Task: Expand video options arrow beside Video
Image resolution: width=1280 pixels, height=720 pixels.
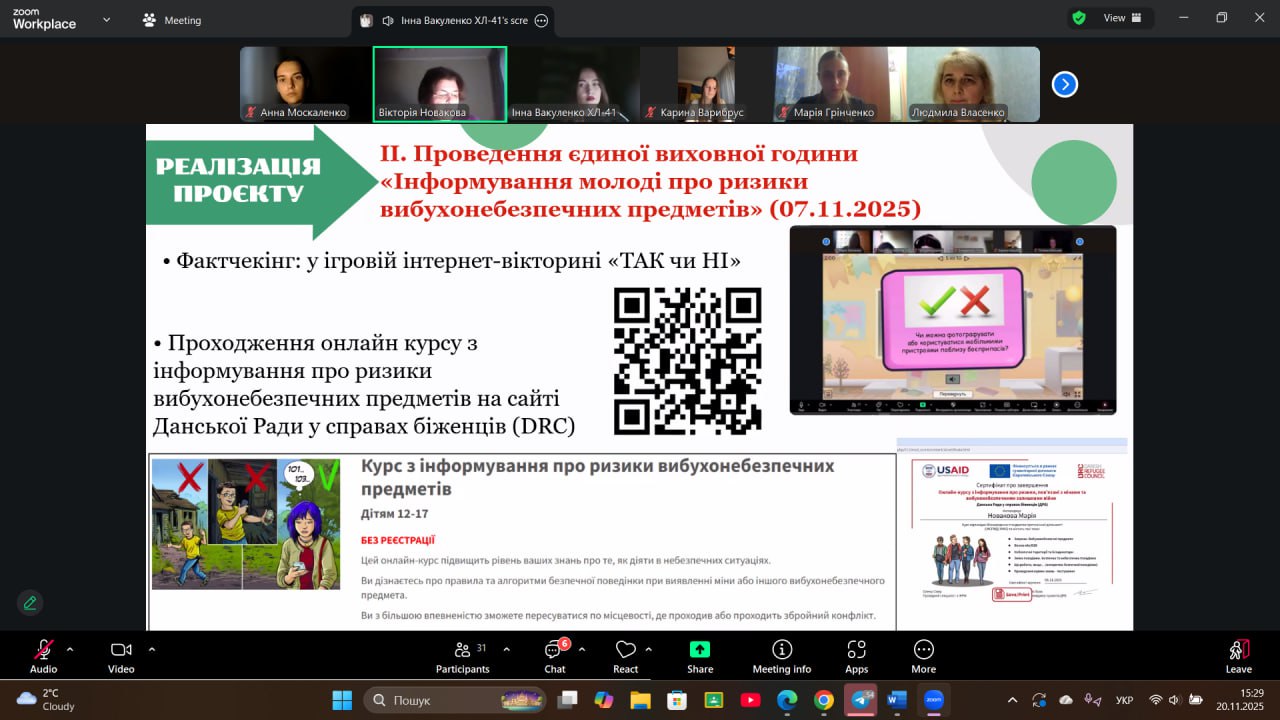Action: click(151, 649)
